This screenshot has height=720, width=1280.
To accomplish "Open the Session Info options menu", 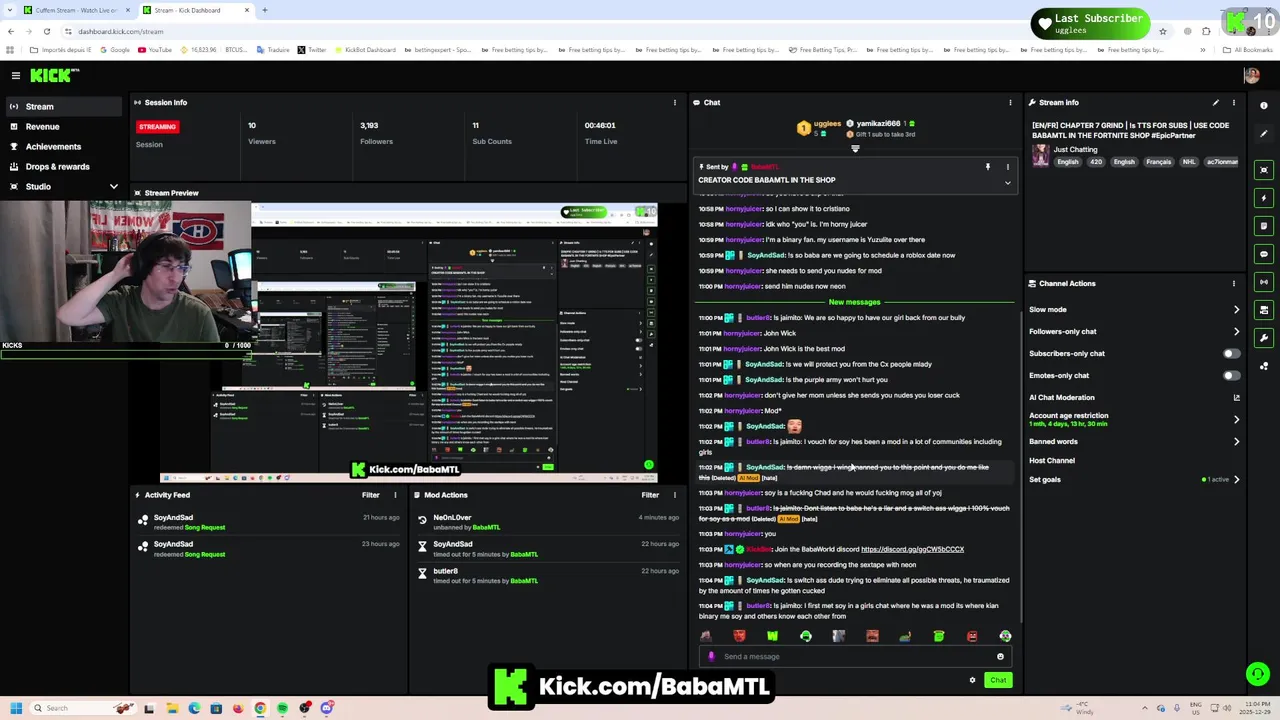I will point(675,102).
